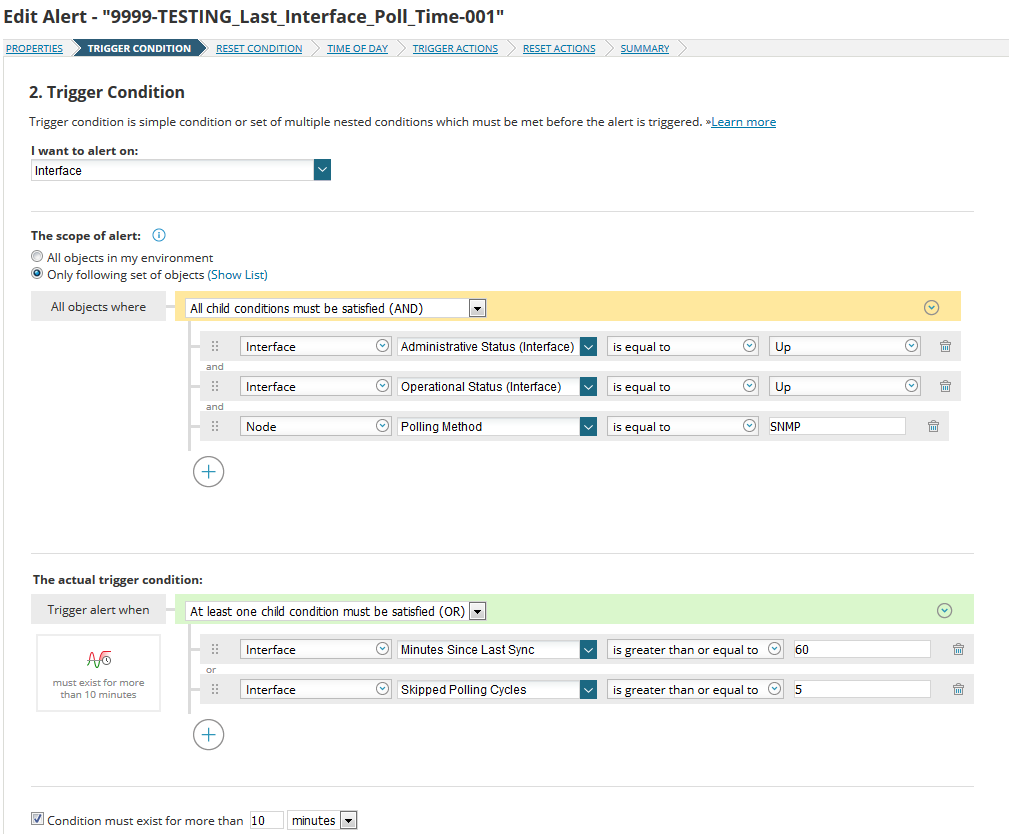The width and height of the screenshot is (1009, 834).
Task: Go to the Reset Condition tab
Action: (259, 48)
